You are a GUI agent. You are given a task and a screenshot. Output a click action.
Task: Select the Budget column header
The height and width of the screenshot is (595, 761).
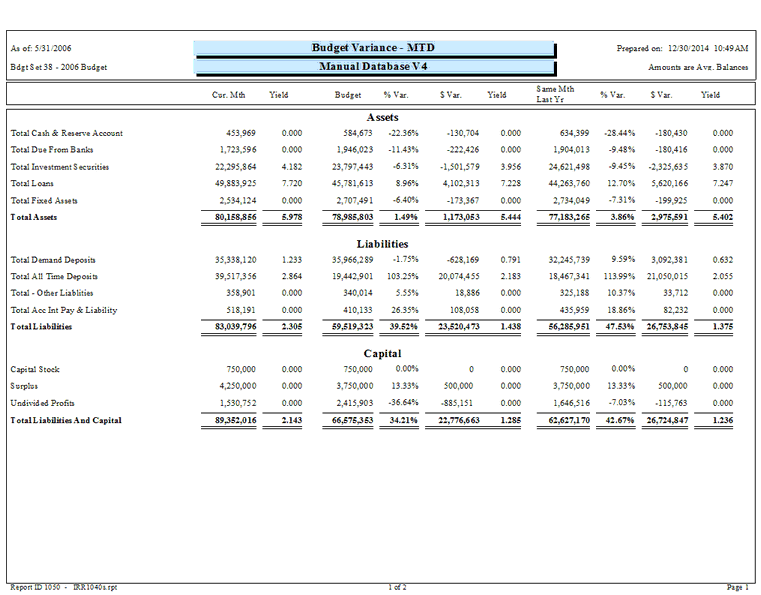pos(348,95)
